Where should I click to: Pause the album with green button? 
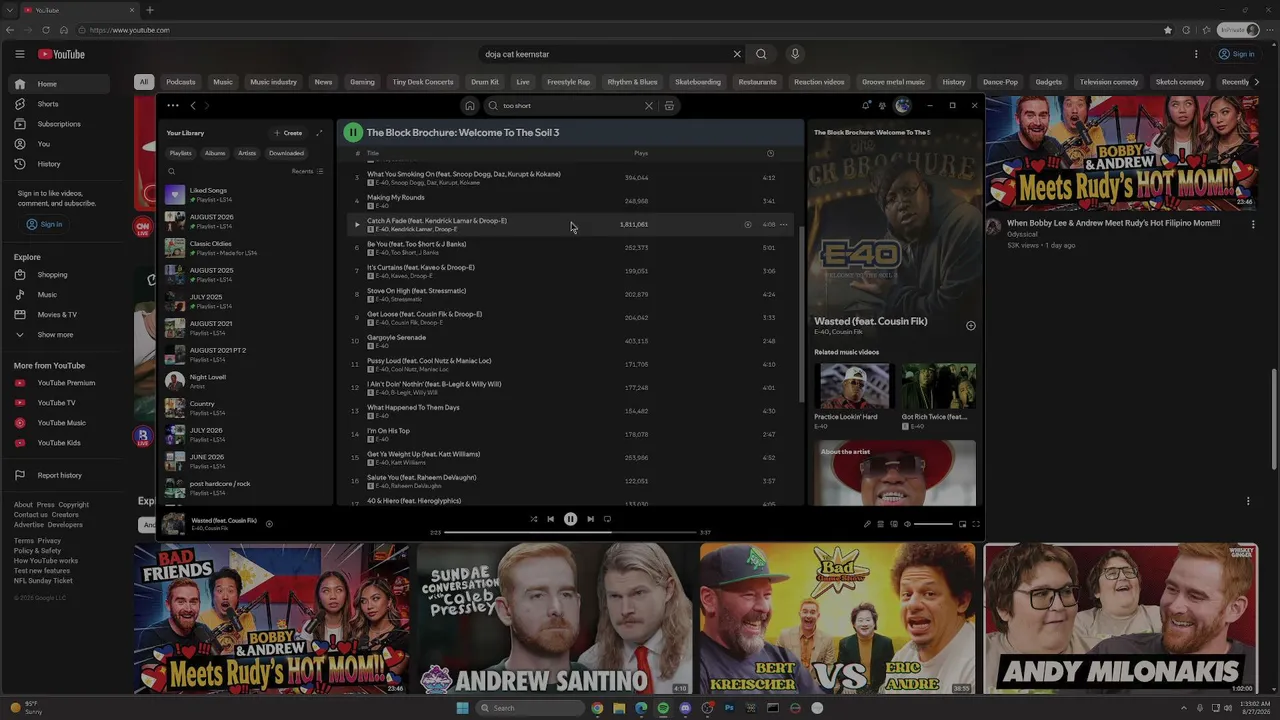coord(352,132)
